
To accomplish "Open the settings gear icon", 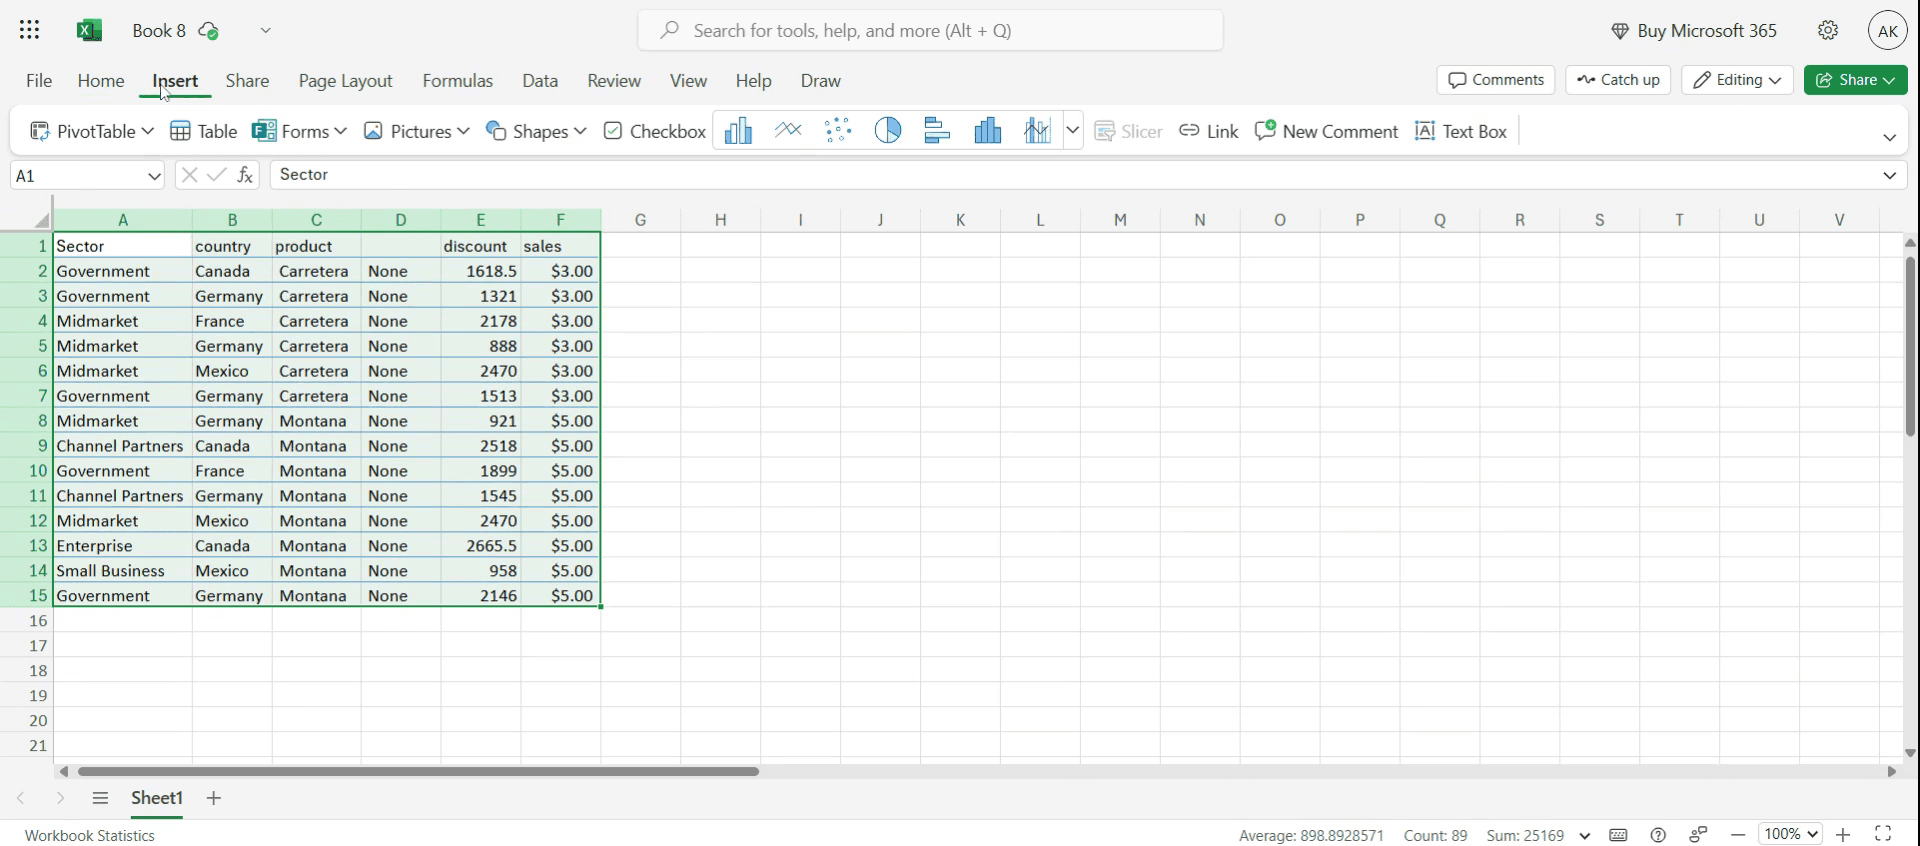I will tap(1828, 30).
